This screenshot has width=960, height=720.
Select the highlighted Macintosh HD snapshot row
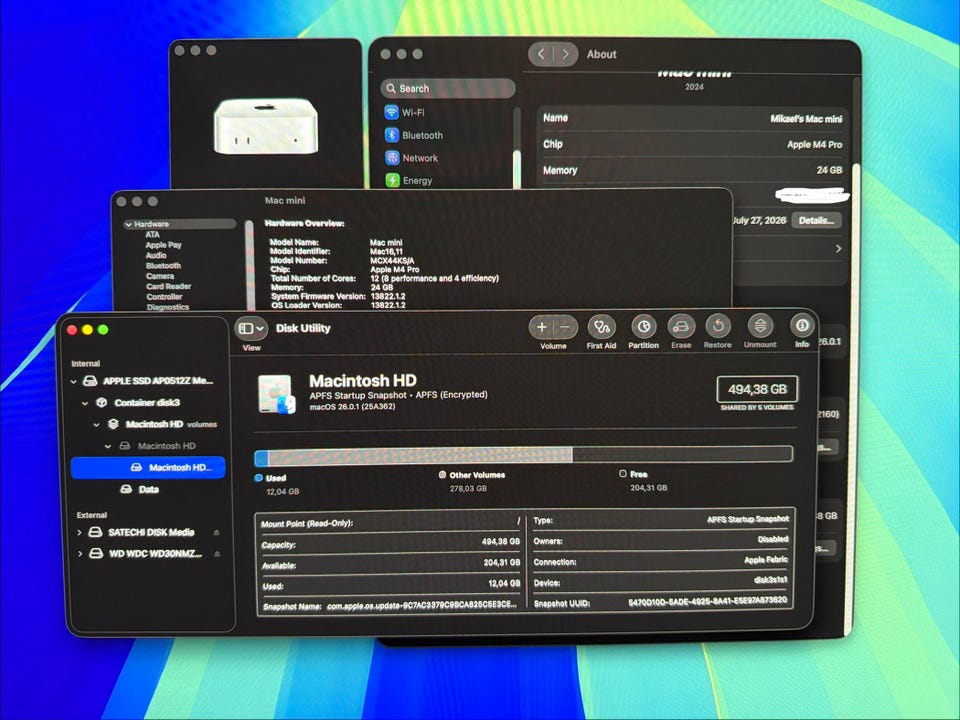(x=148, y=468)
